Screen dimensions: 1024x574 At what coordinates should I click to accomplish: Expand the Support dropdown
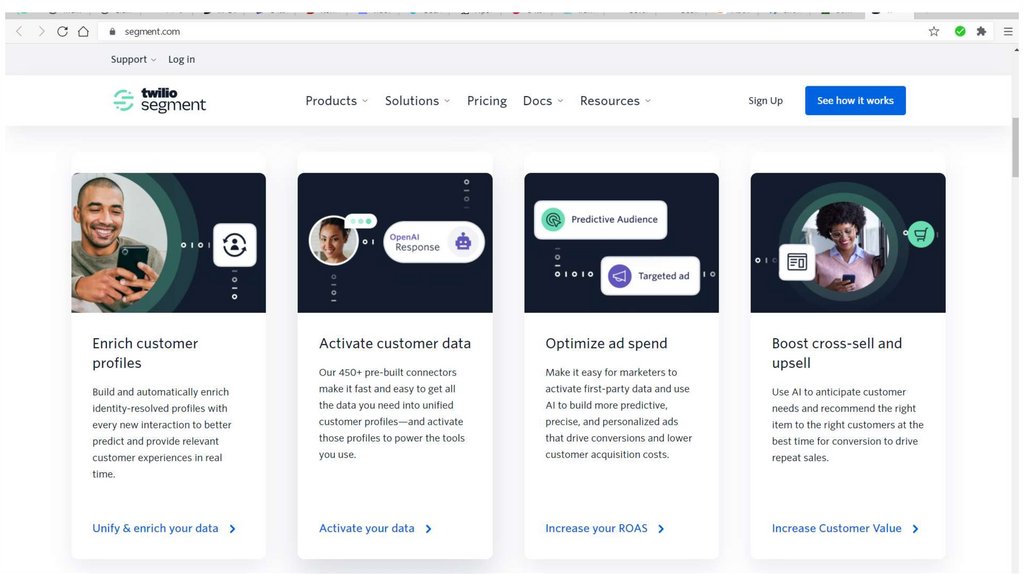click(133, 60)
